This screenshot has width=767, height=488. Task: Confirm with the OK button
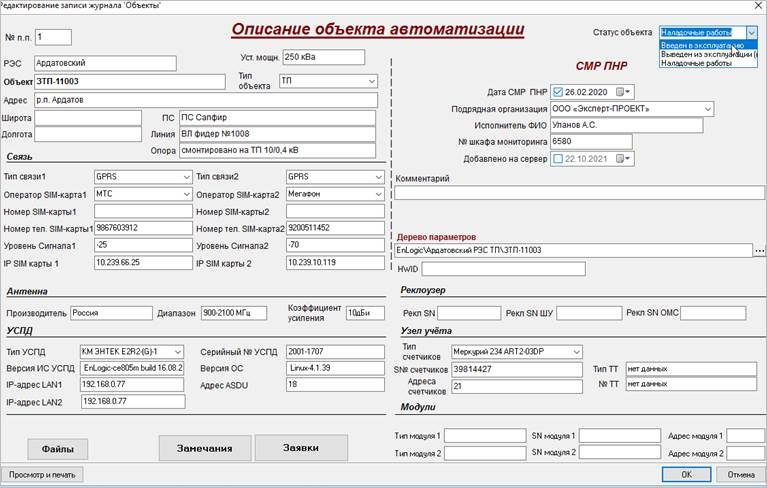[x=686, y=474]
